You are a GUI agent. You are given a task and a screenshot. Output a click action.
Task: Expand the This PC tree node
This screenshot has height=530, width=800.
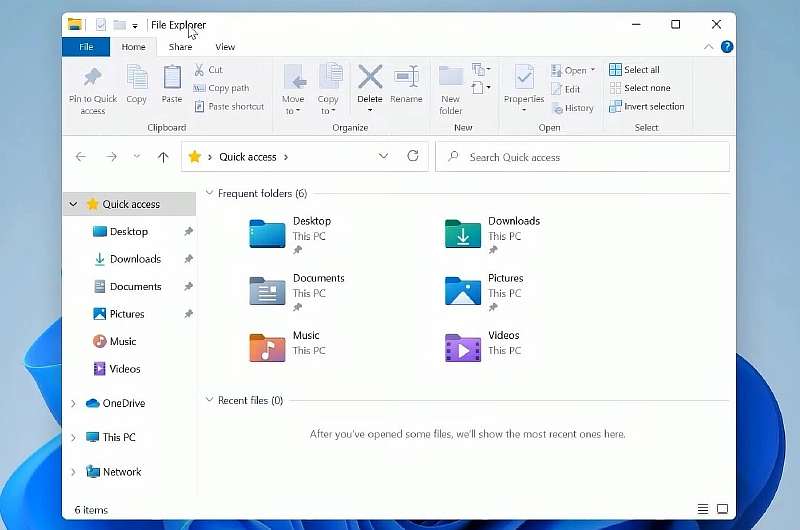pos(73,438)
